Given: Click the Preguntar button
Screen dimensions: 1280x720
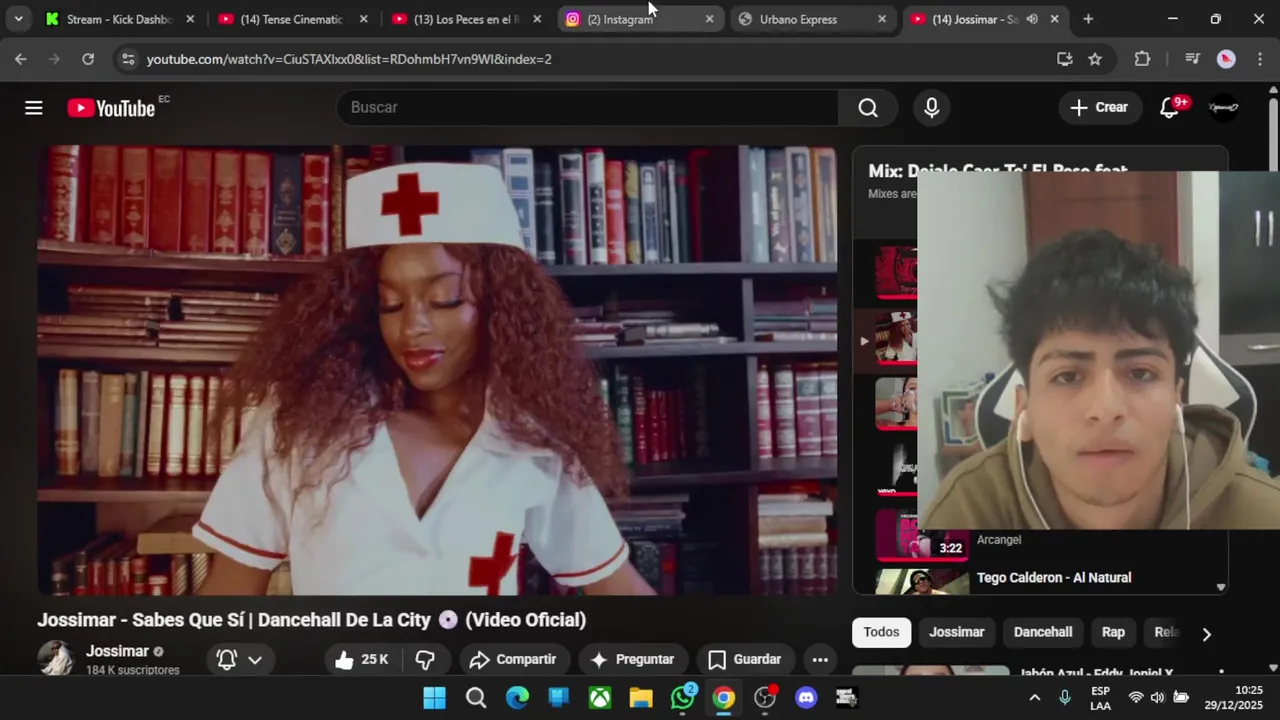Looking at the screenshot, I should (x=632, y=659).
